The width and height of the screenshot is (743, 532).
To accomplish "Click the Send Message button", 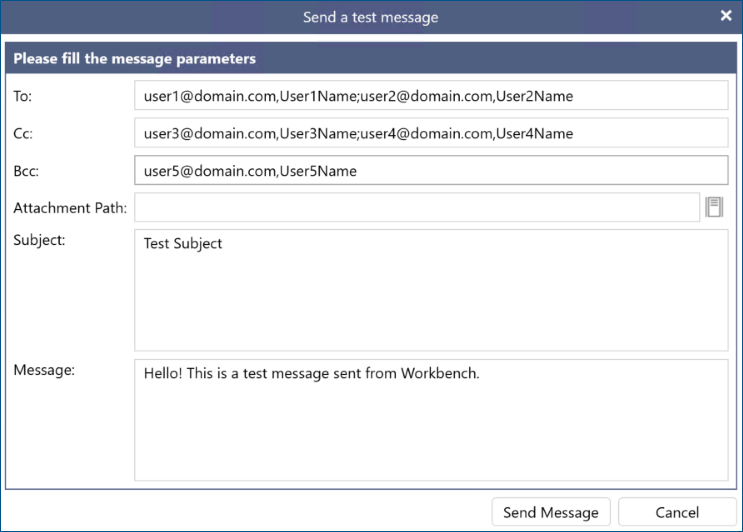I will coord(550,512).
